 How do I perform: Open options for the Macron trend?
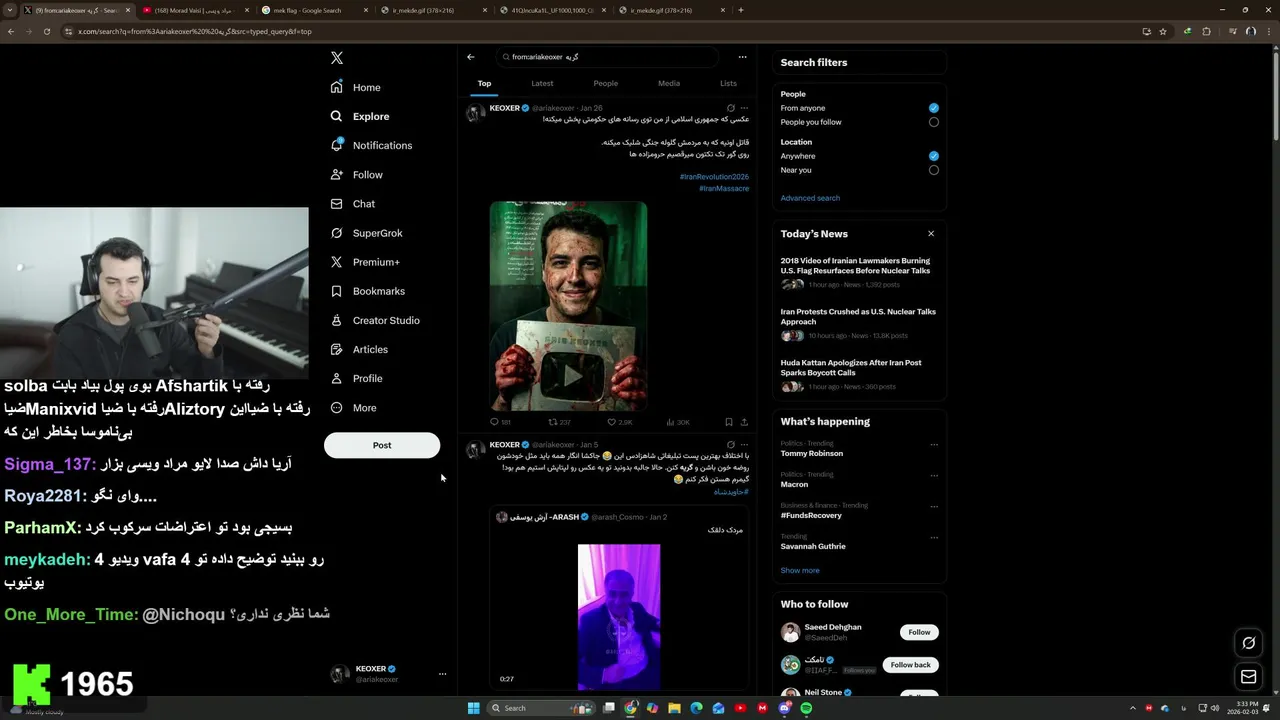(x=934, y=476)
